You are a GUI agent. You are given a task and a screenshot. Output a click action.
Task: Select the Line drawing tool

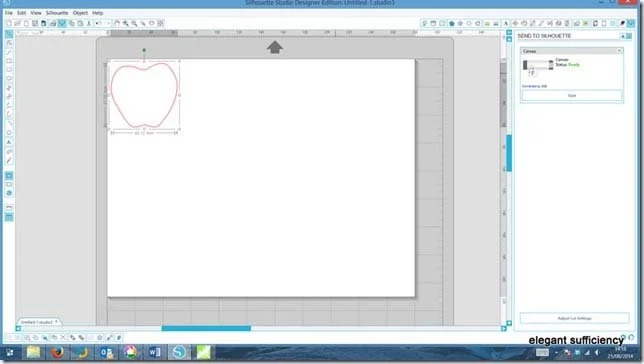pyautogui.click(x=9, y=52)
